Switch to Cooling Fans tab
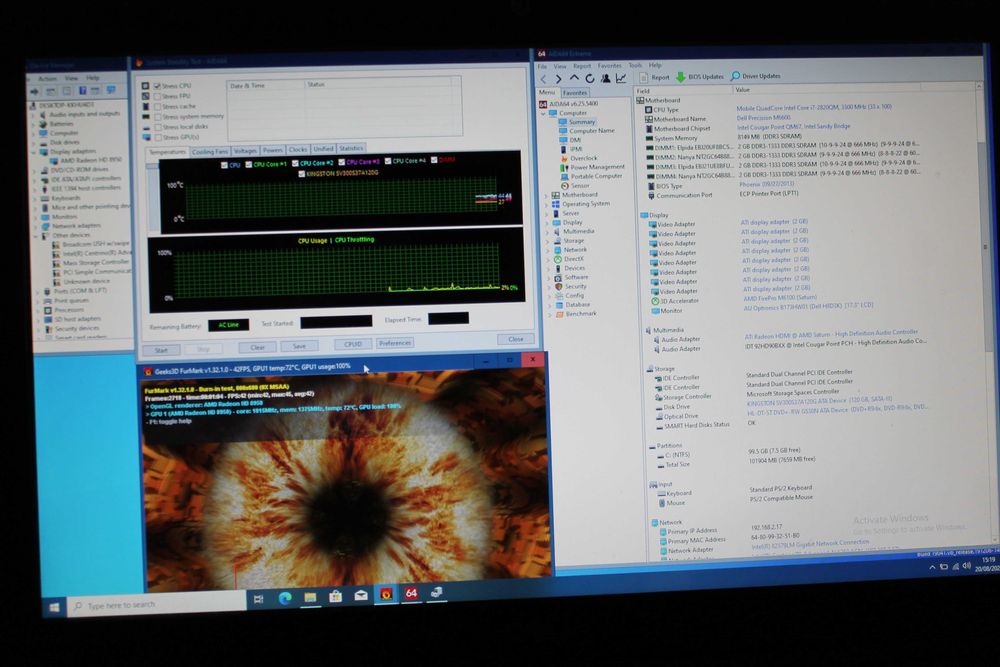Image resolution: width=1000 pixels, height=667 pixels. [210, 152]
